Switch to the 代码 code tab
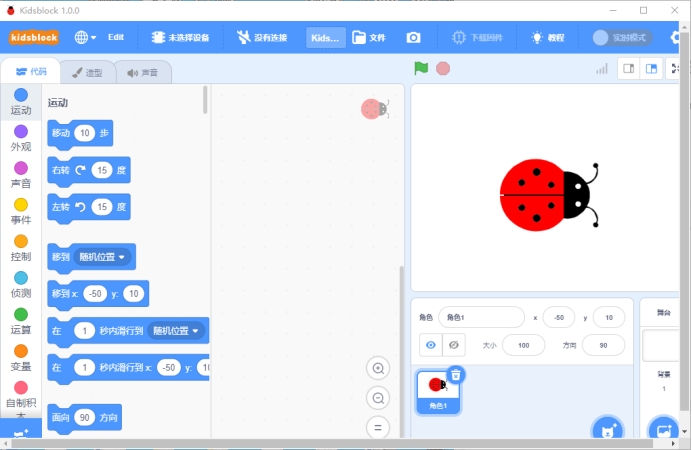 click(x=31, y=71)
